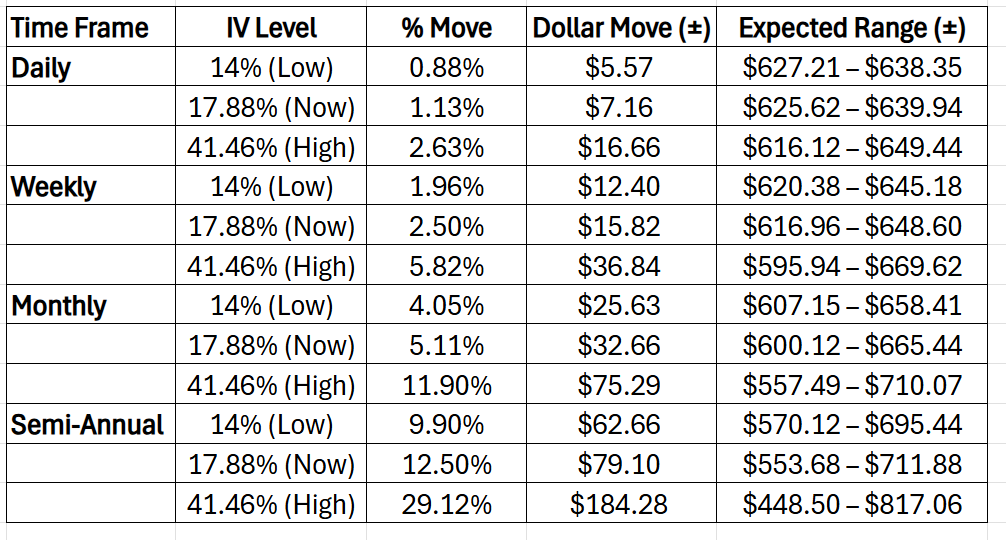Screen dimensions: 1006x540
Task: Select the $25.63 dollar move cell
Action: coord(621,306)
